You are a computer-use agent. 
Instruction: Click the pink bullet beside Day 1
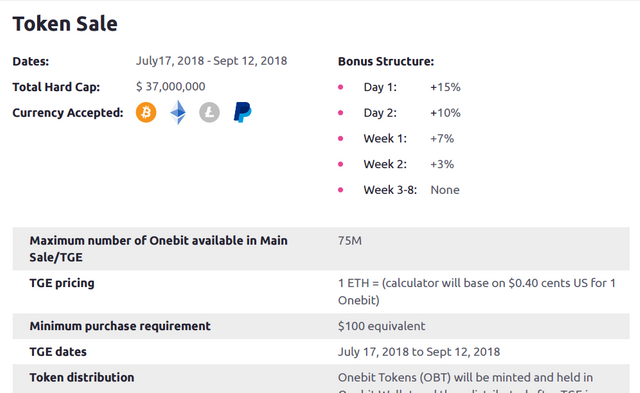pyautogui.click(x=340, y=87)
